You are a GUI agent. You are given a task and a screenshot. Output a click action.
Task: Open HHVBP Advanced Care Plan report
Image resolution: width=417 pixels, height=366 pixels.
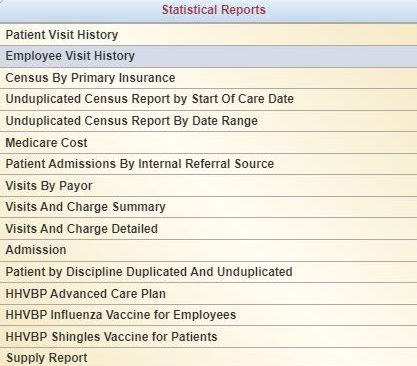pos(208,293)
